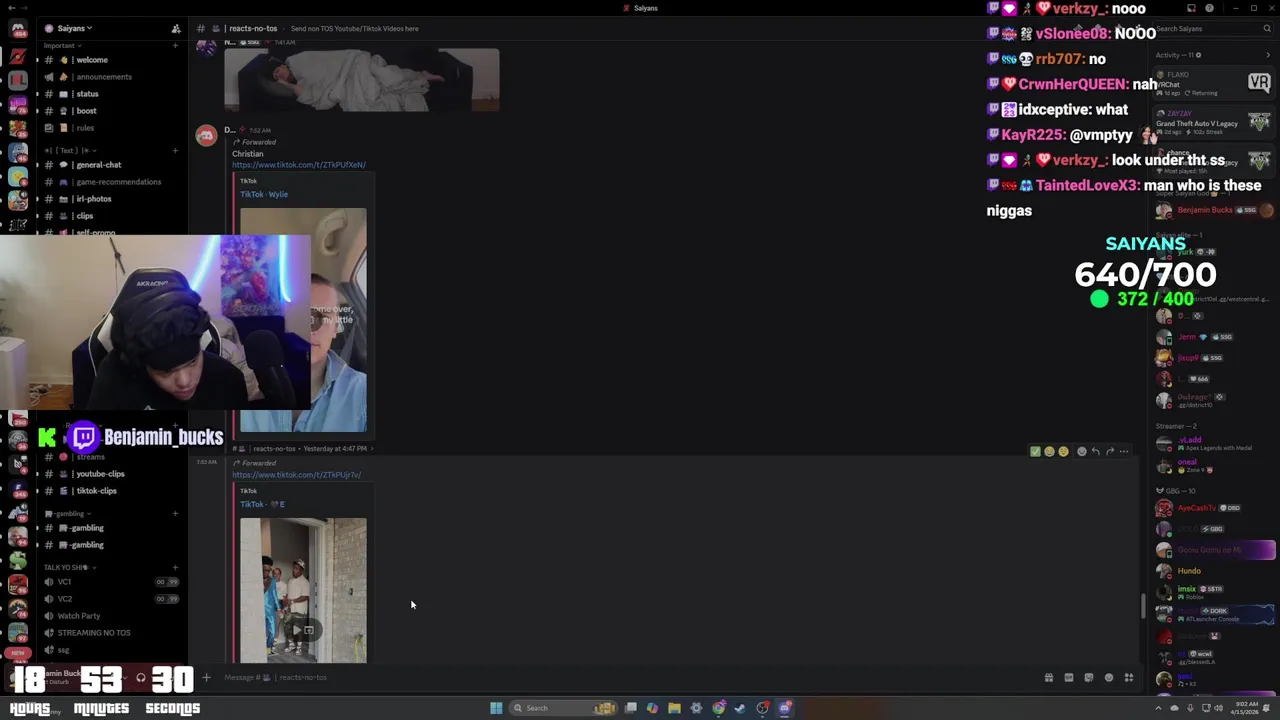Open the general-chat channel
Screen dimensions: 1280x720
(x=108, y=165)
